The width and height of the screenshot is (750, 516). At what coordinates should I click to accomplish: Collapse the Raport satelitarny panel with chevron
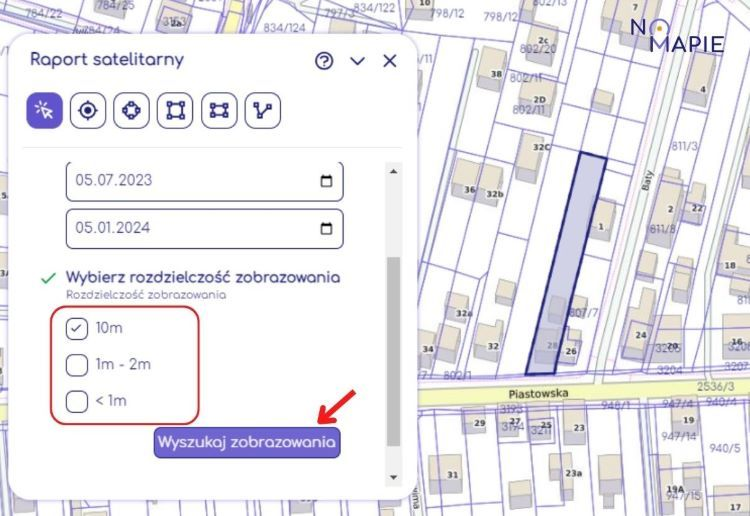357,61
